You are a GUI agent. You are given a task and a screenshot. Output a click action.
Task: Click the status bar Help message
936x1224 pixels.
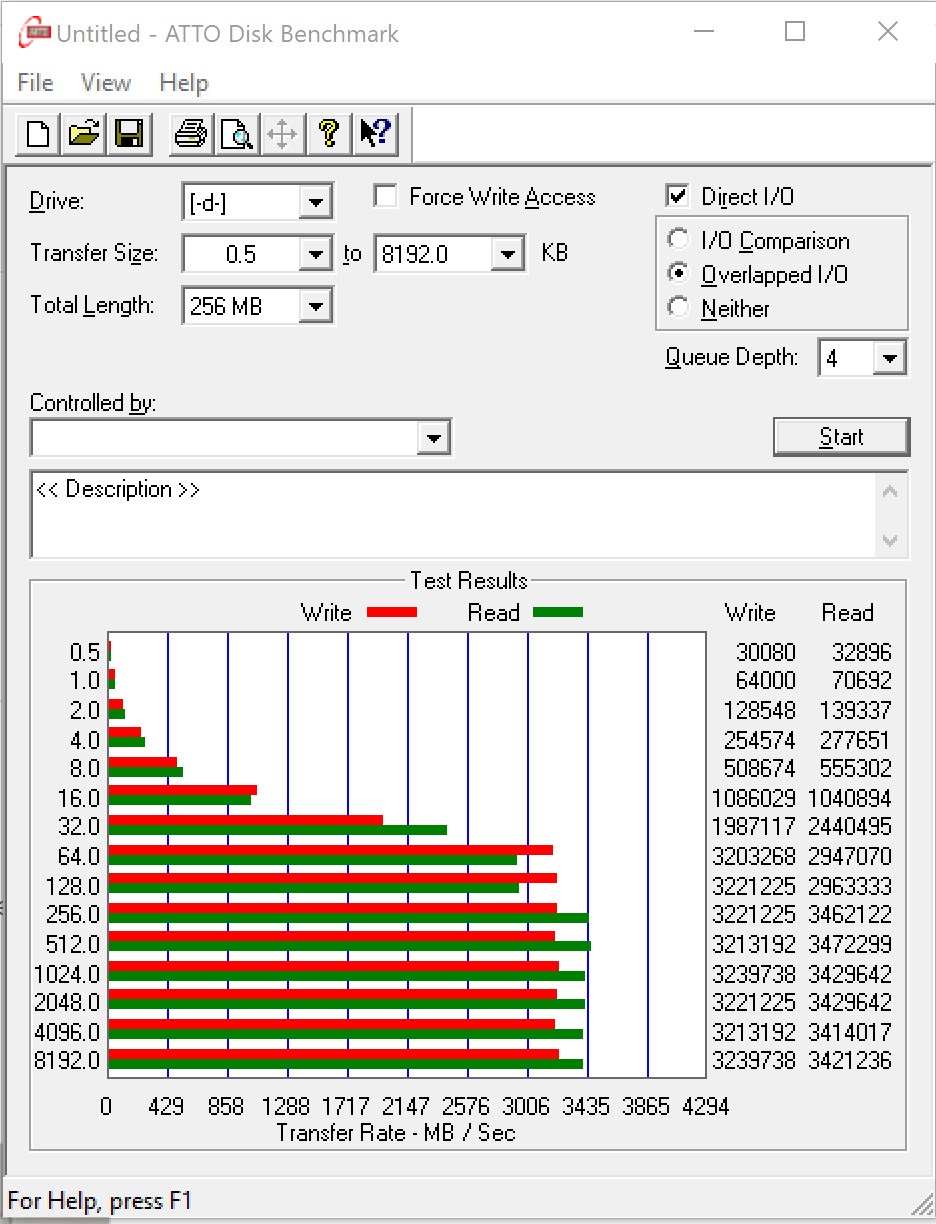(99, 1201)
